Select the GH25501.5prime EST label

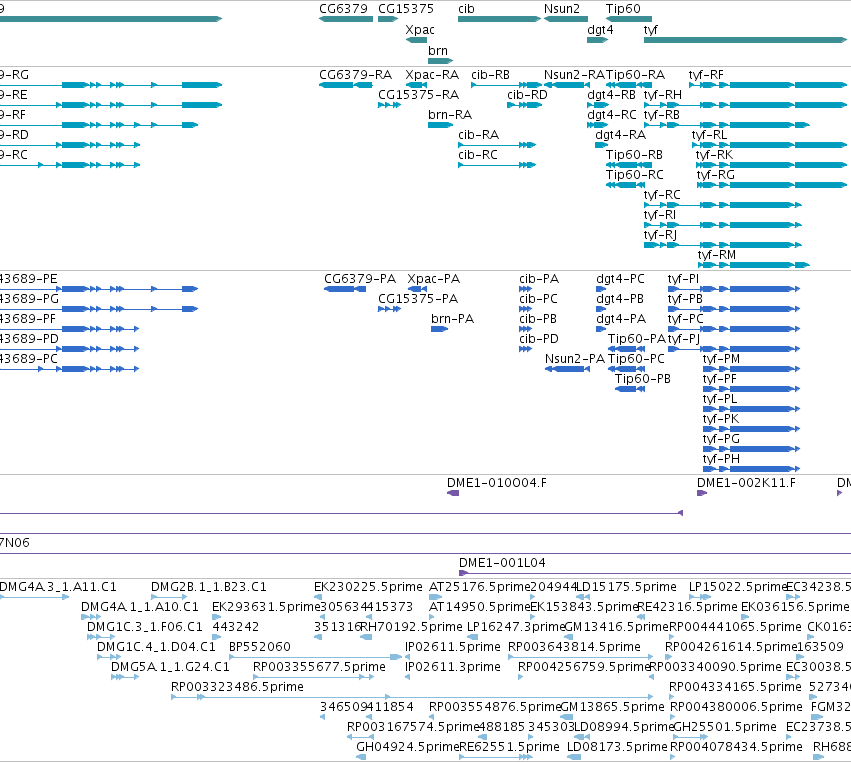point(725,727)
